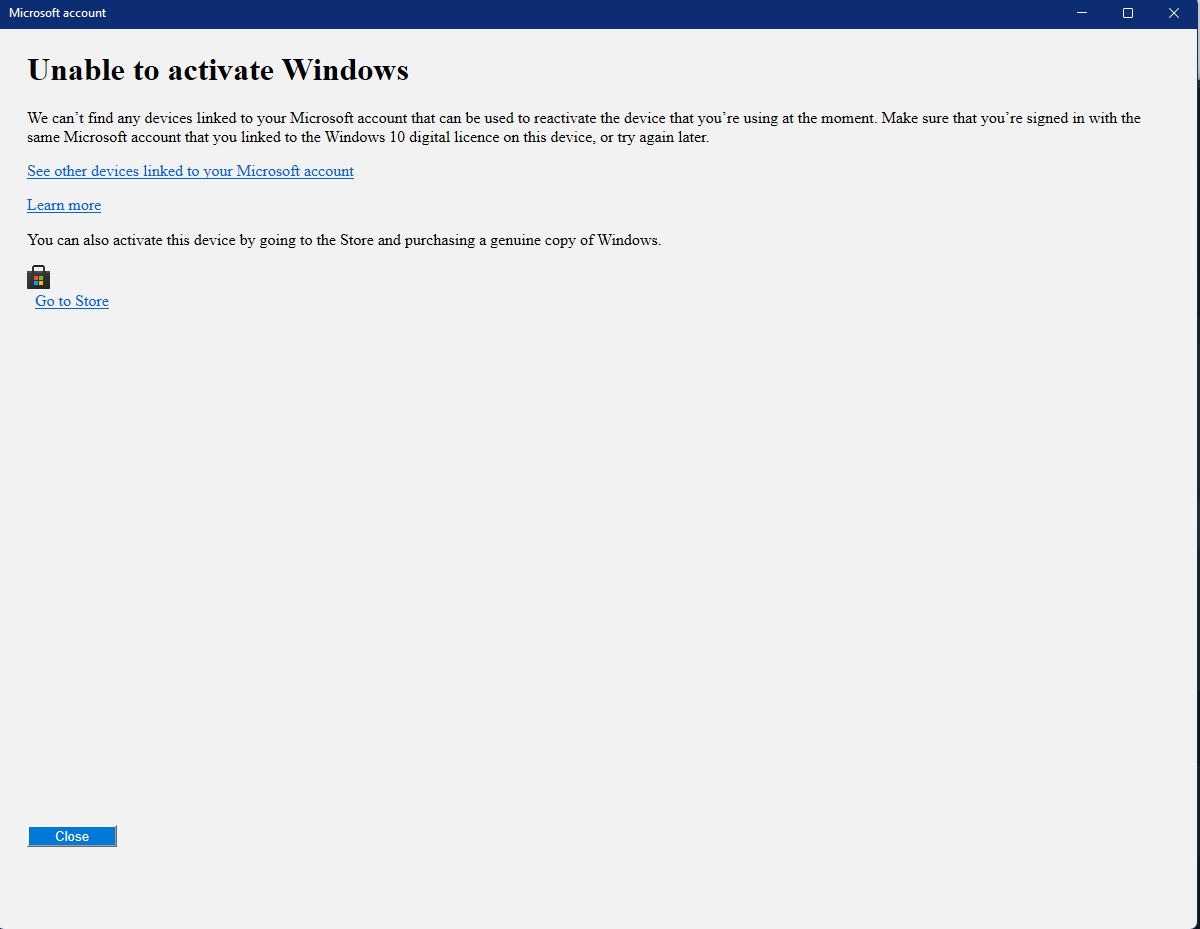1200x929 pixels.
Task: Click the 'Unable to activate Windows' heading
Action: [x=218, y=70]
